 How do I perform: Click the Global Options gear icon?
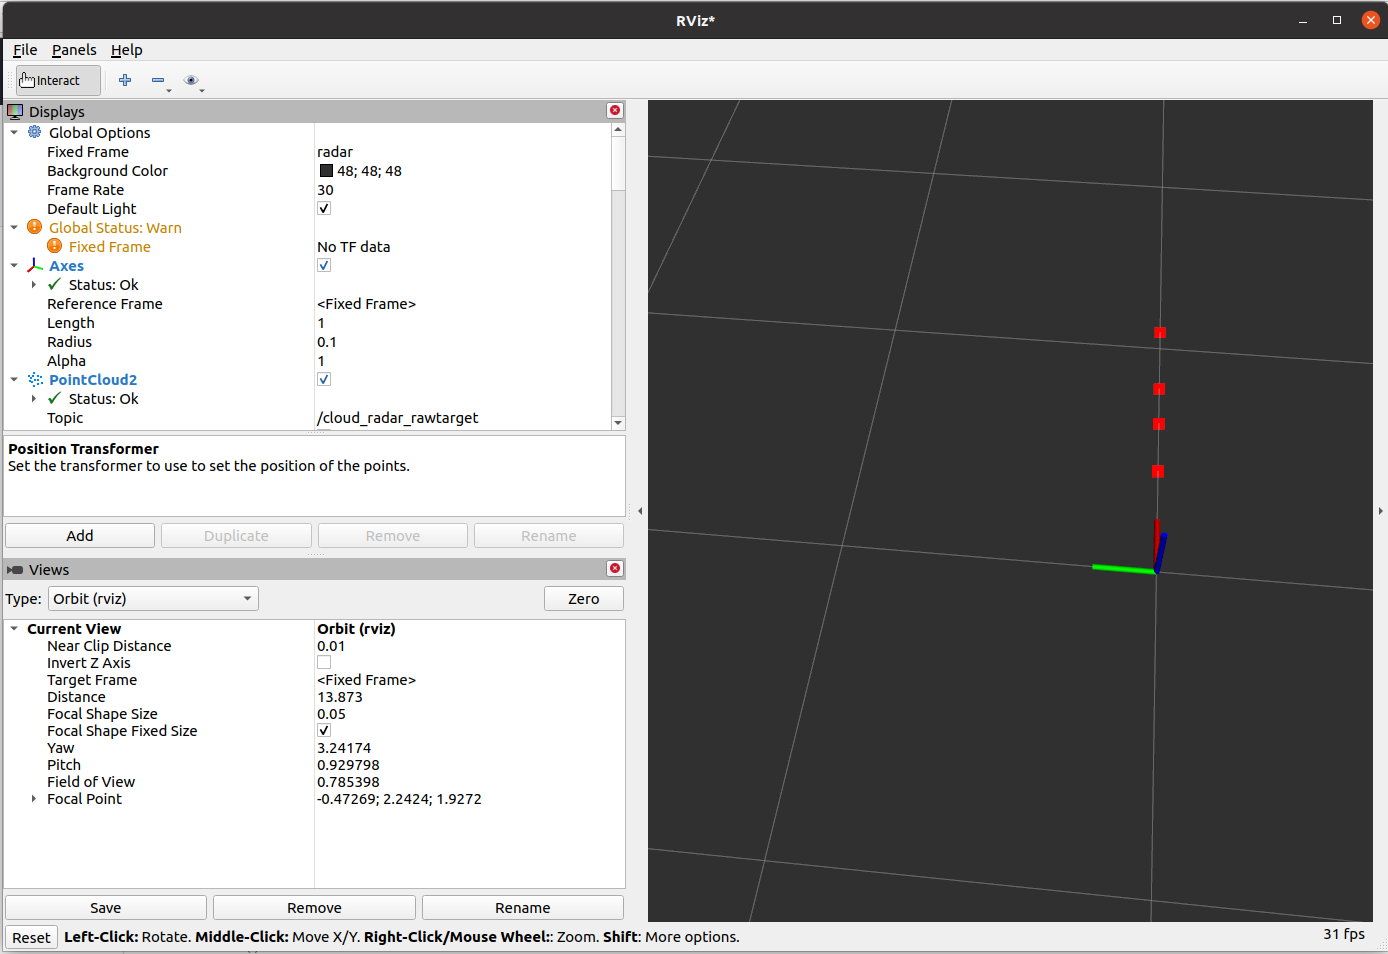tap(33, 132)
